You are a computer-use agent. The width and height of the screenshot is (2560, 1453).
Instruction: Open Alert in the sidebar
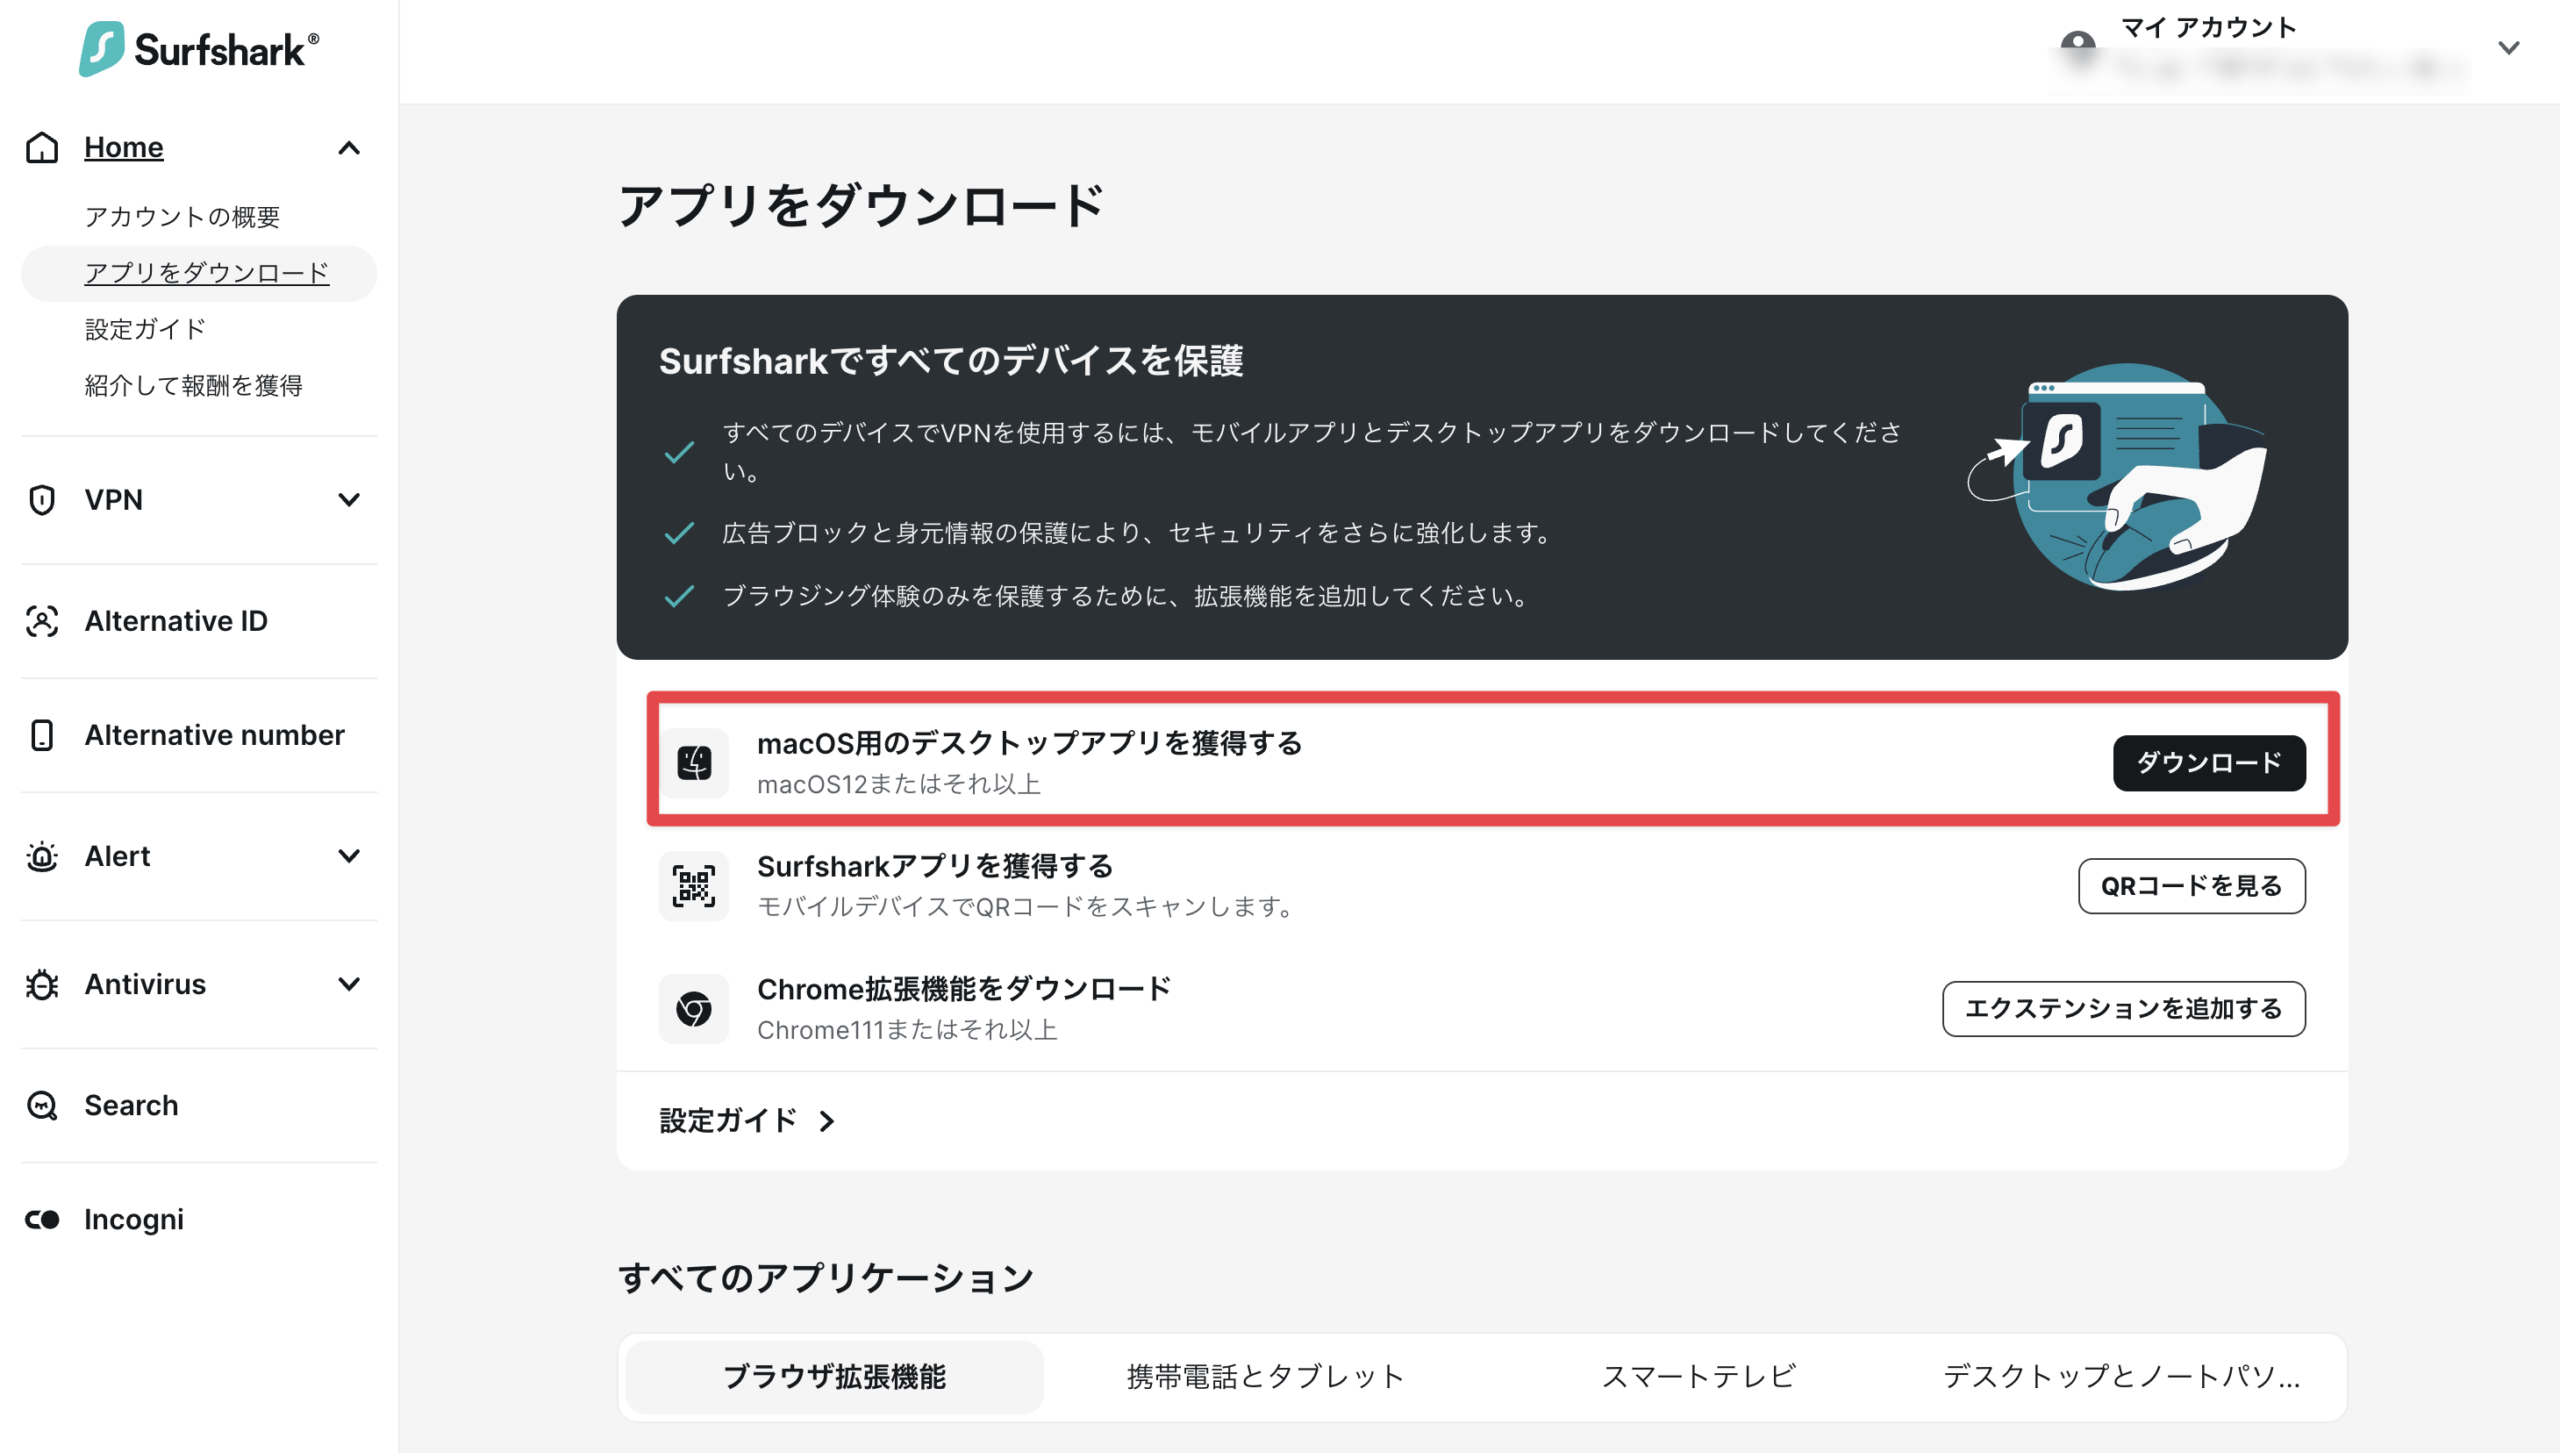tap(118, 856)
